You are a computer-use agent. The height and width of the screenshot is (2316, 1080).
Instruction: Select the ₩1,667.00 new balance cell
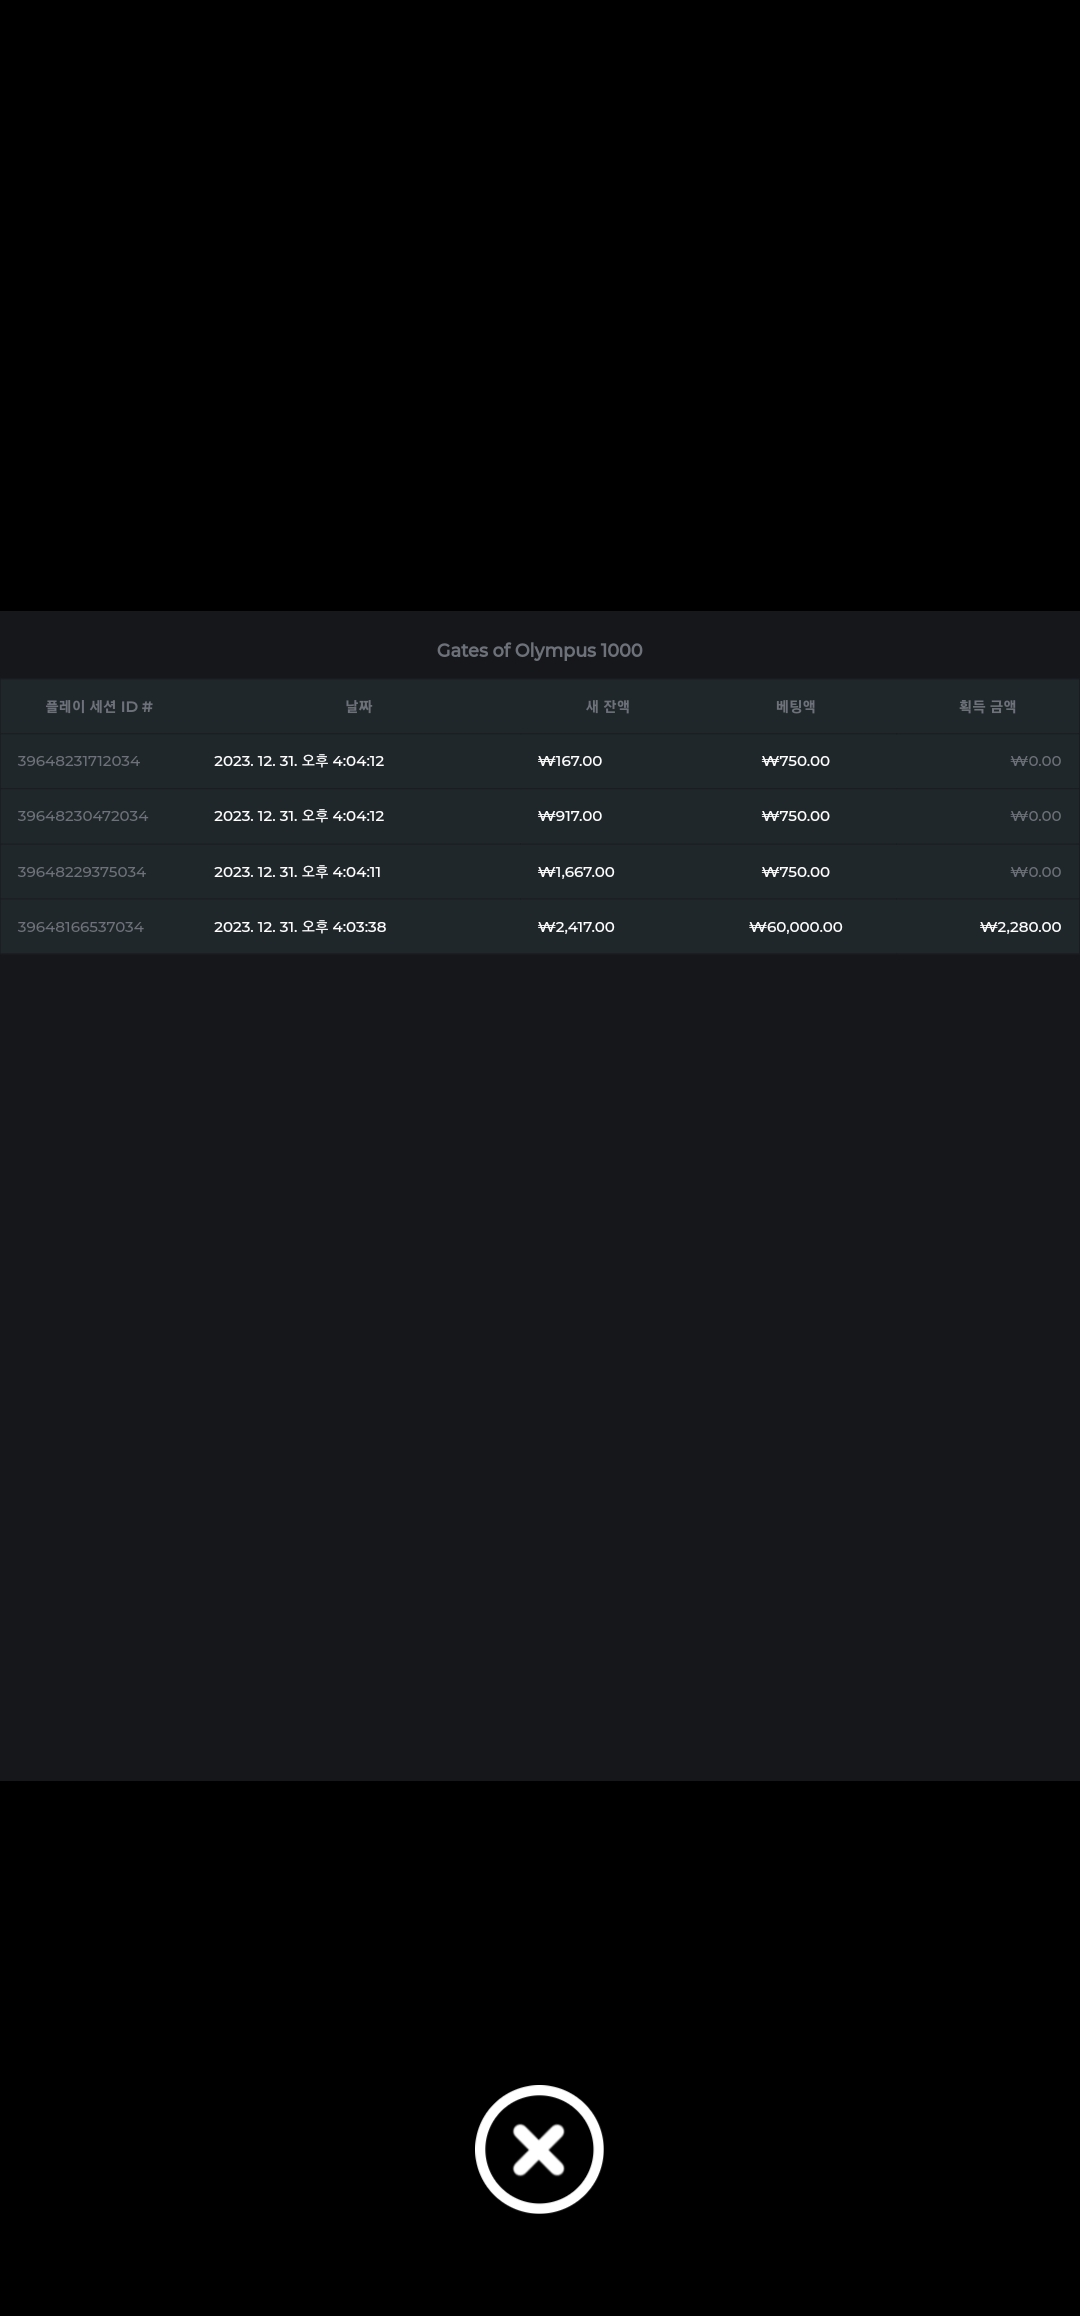(576, 872)
